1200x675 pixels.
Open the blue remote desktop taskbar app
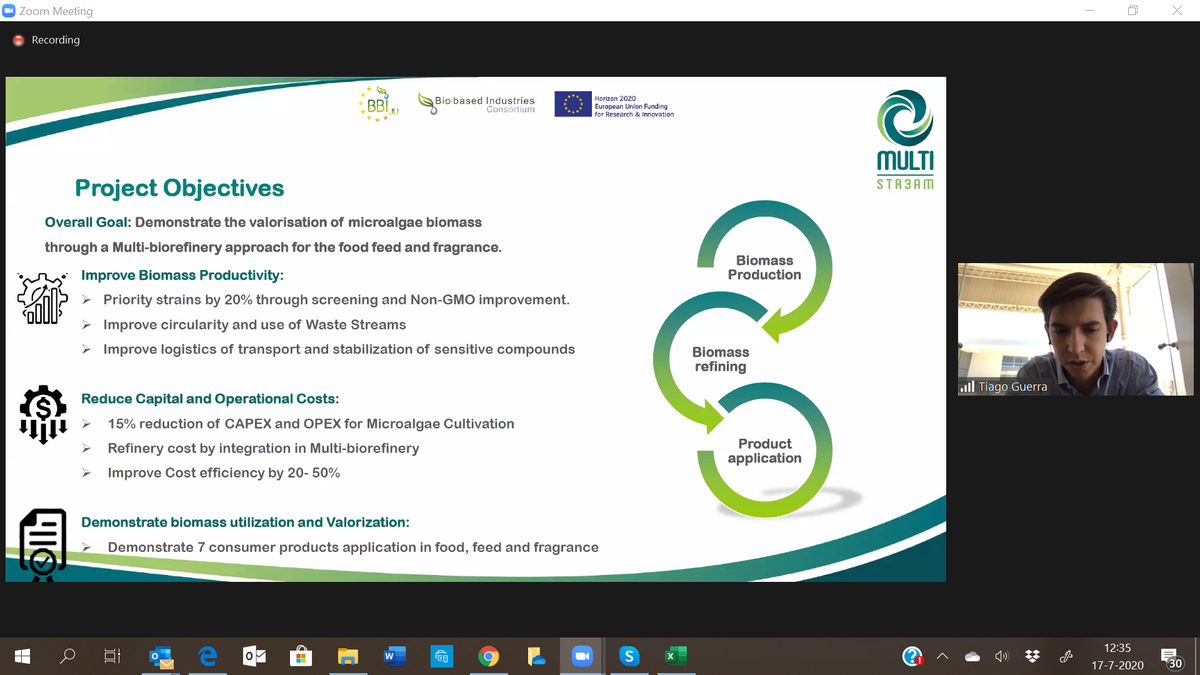click(441, 656)
